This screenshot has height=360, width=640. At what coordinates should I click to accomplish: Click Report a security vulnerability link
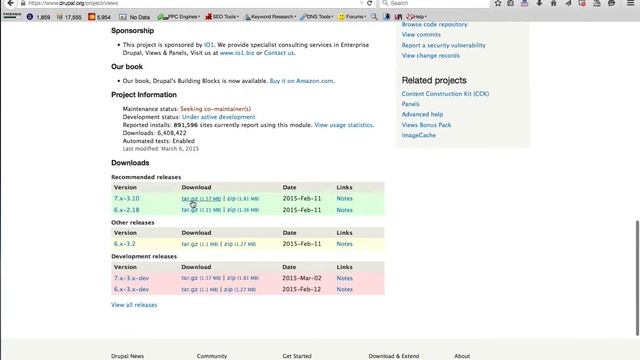click(x=444, y=45)
